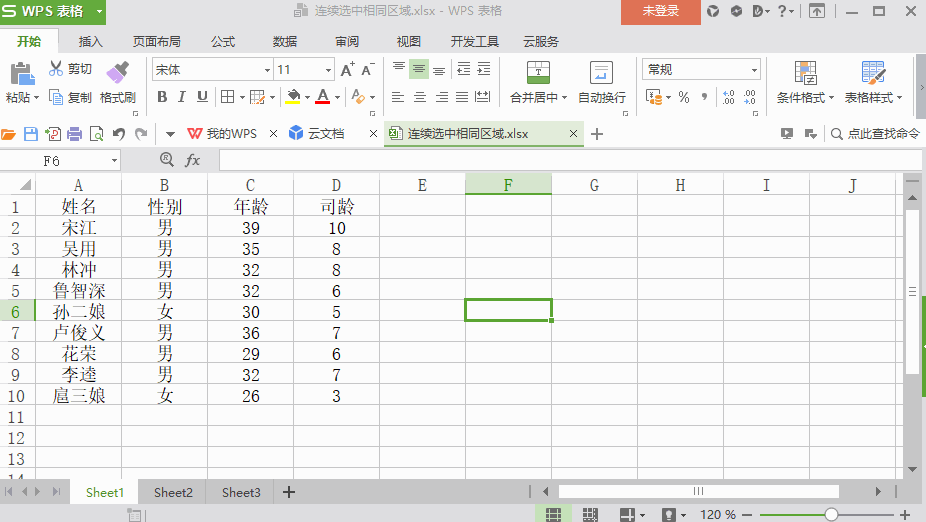Open the font size 11 dropdown
The height and width of the screenshot is (522, 926).
(x=328, y=70)
